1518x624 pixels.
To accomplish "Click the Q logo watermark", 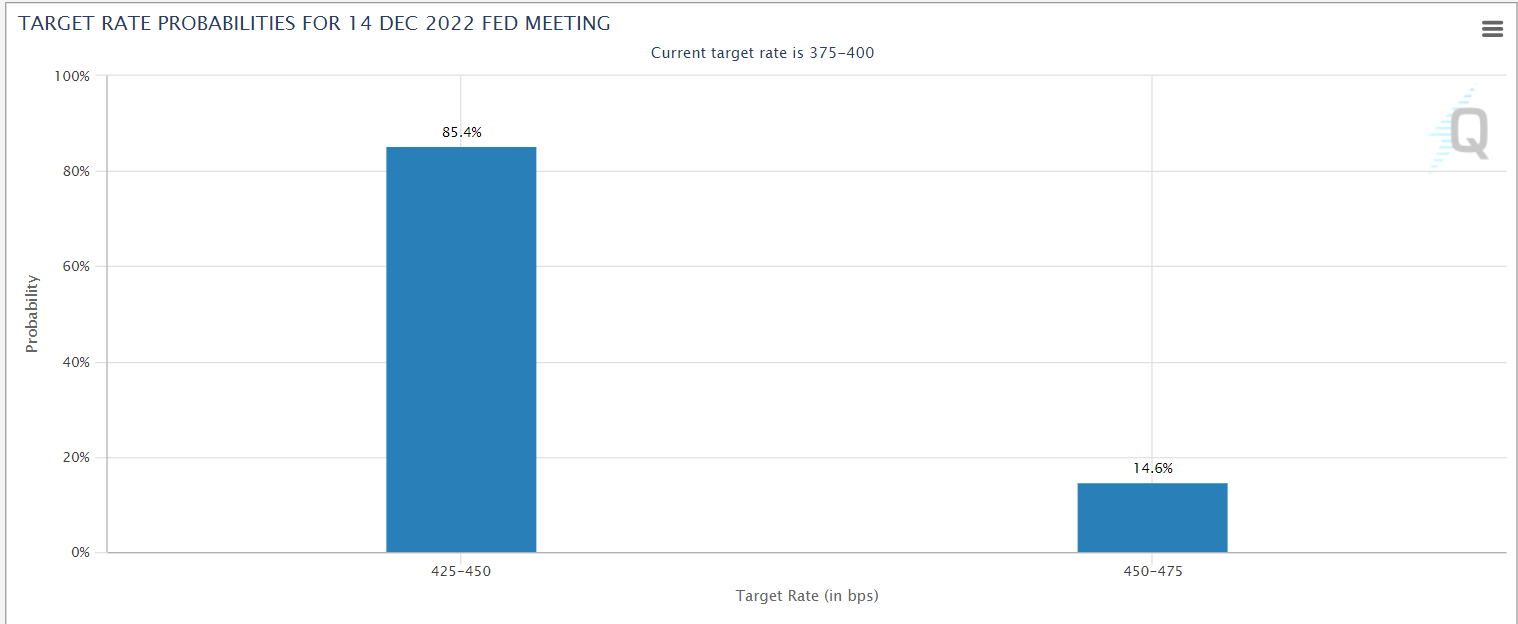I will (1462, 132).
